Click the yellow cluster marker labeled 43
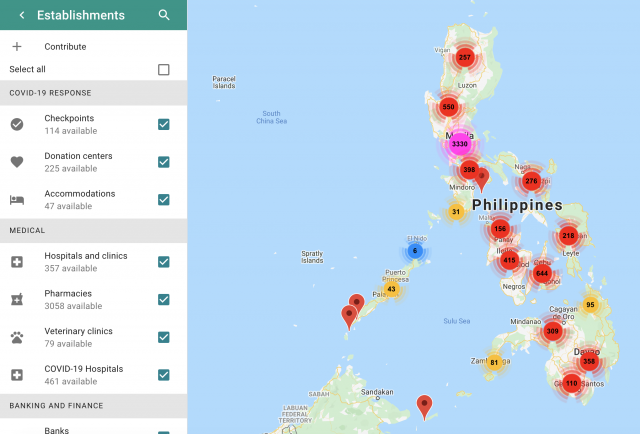The height and width of the screenshot is (434, 640). click(x=391, y=289)
